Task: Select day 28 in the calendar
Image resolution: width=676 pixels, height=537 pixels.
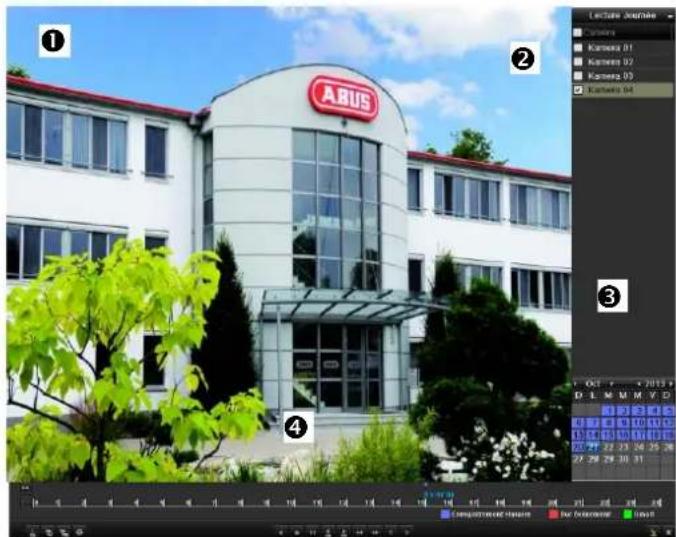Action: click(594, 459)
